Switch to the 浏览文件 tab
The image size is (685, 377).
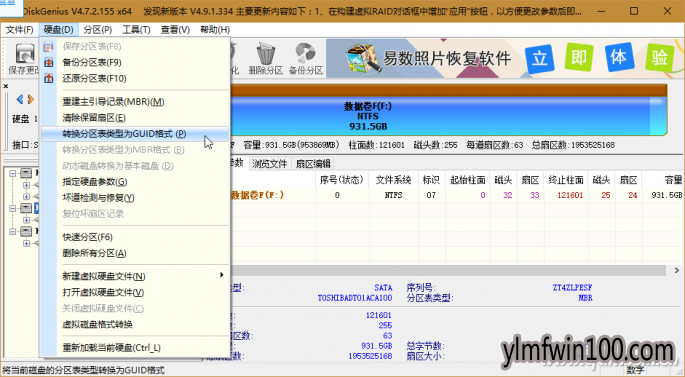pos(269,164)
